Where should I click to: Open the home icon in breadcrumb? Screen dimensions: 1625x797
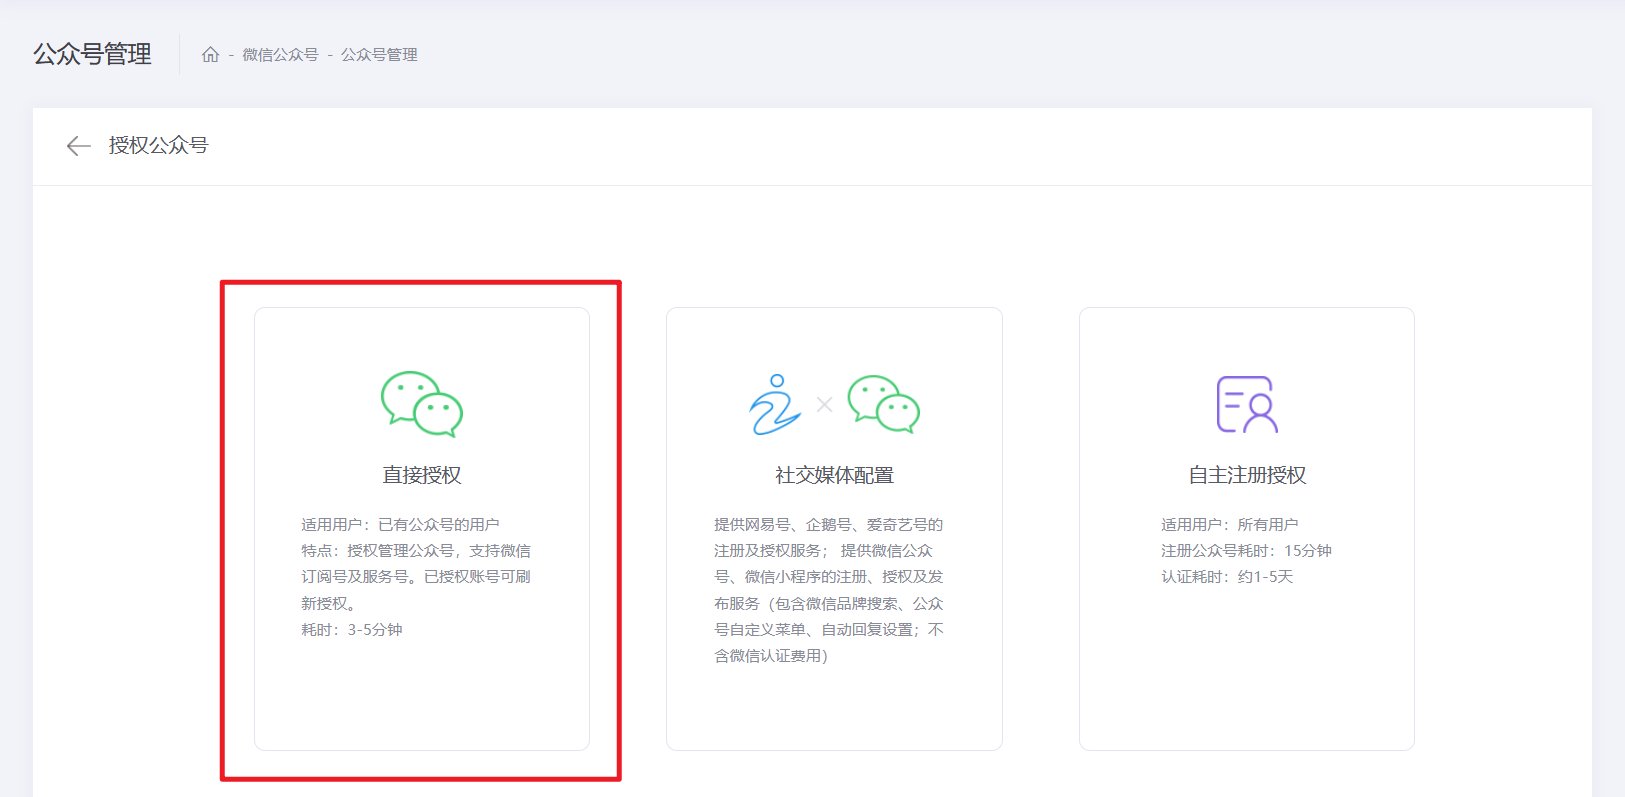tap(210, 55)
